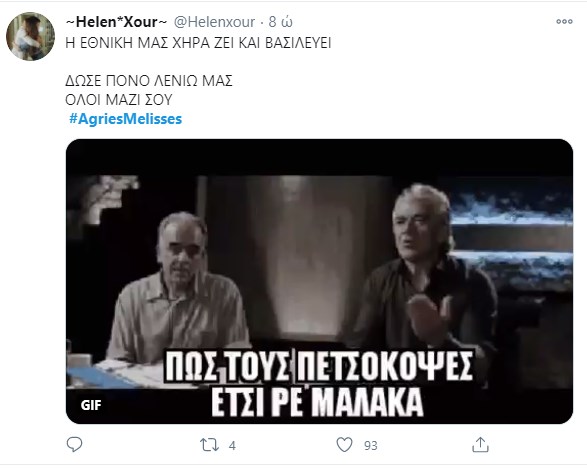The height and width of the screenshot is (469, 587).
Task: View the 93 likes count
Action: pyautogui.click(x=371, y=445)
